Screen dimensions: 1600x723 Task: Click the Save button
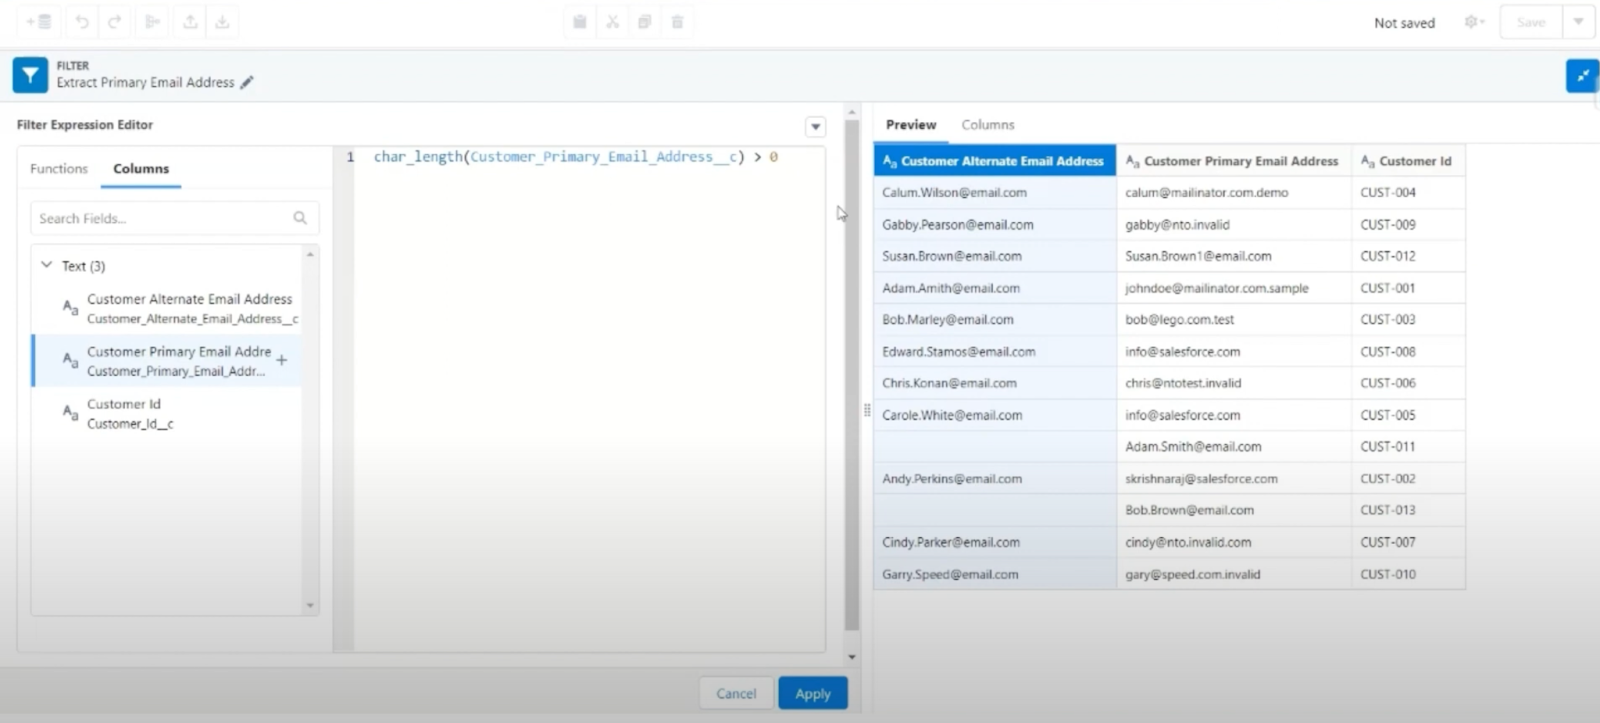[1531, 21]
